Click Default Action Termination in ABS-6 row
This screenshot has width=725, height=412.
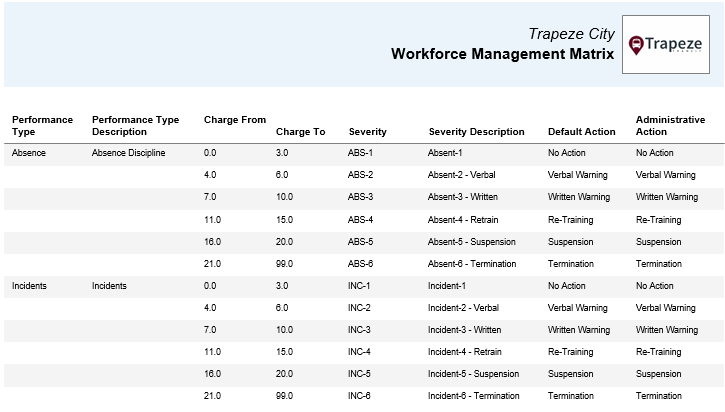[x=571, y=264]
